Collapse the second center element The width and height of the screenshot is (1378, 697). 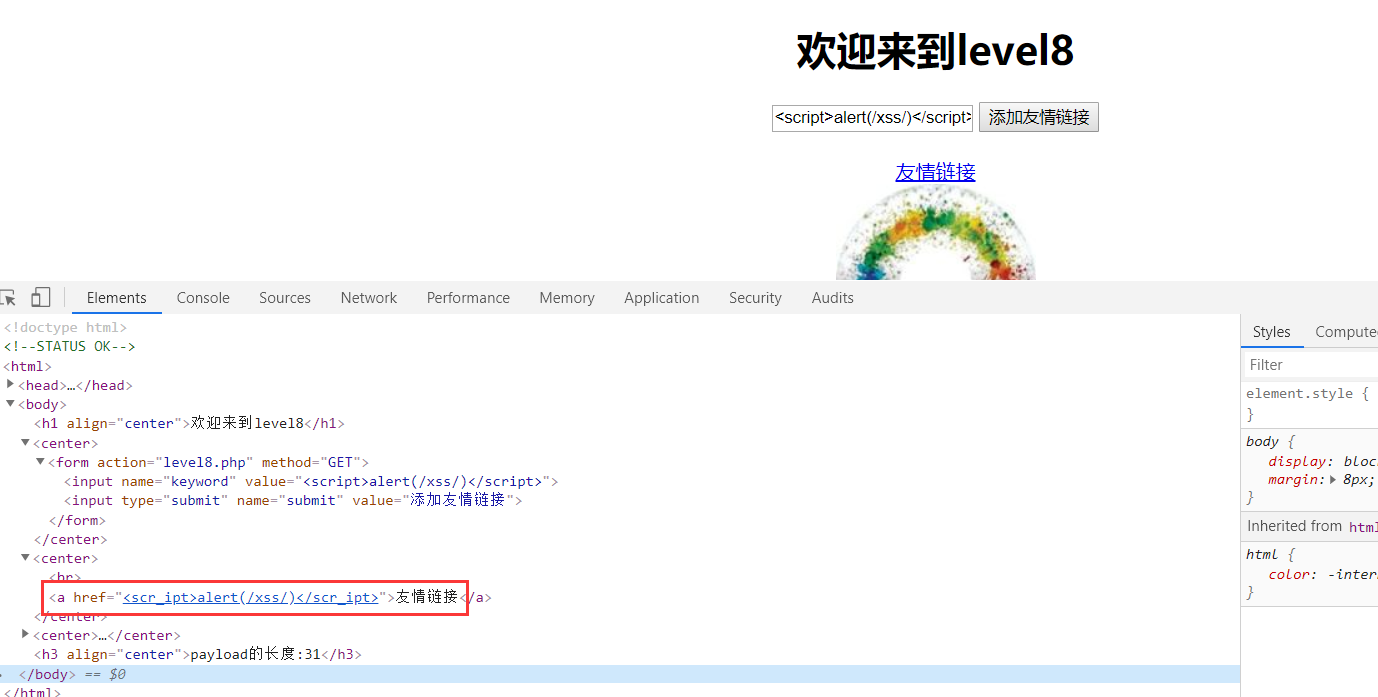[x=26, y=558]
